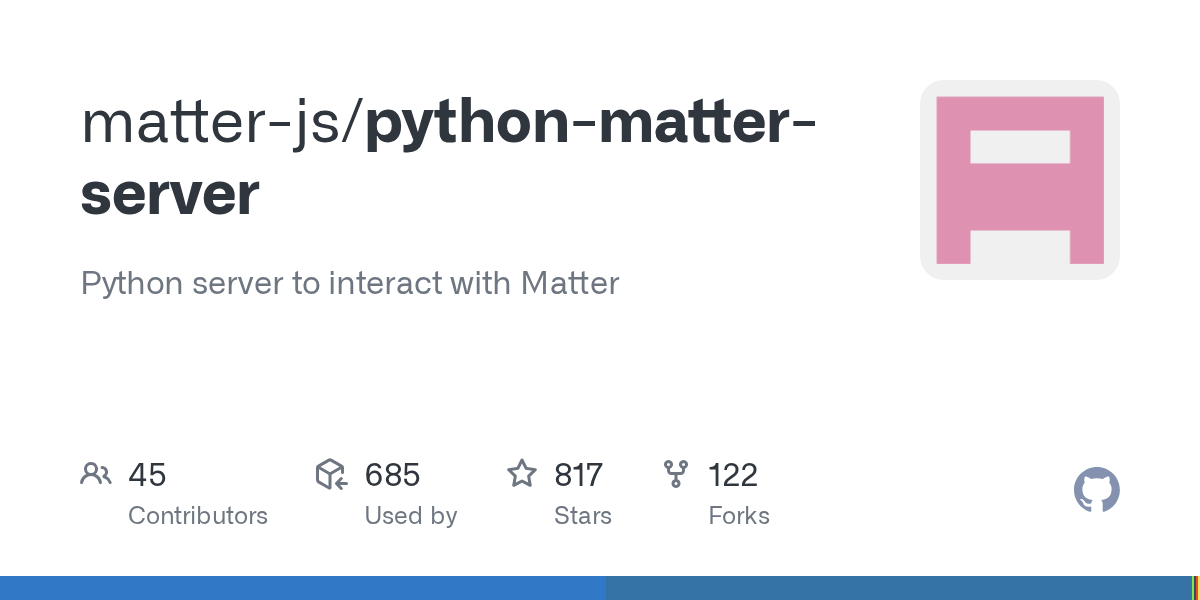Click the 817 stars count
This screenshot has width=1200, height=600.
(x=578, y=475)
